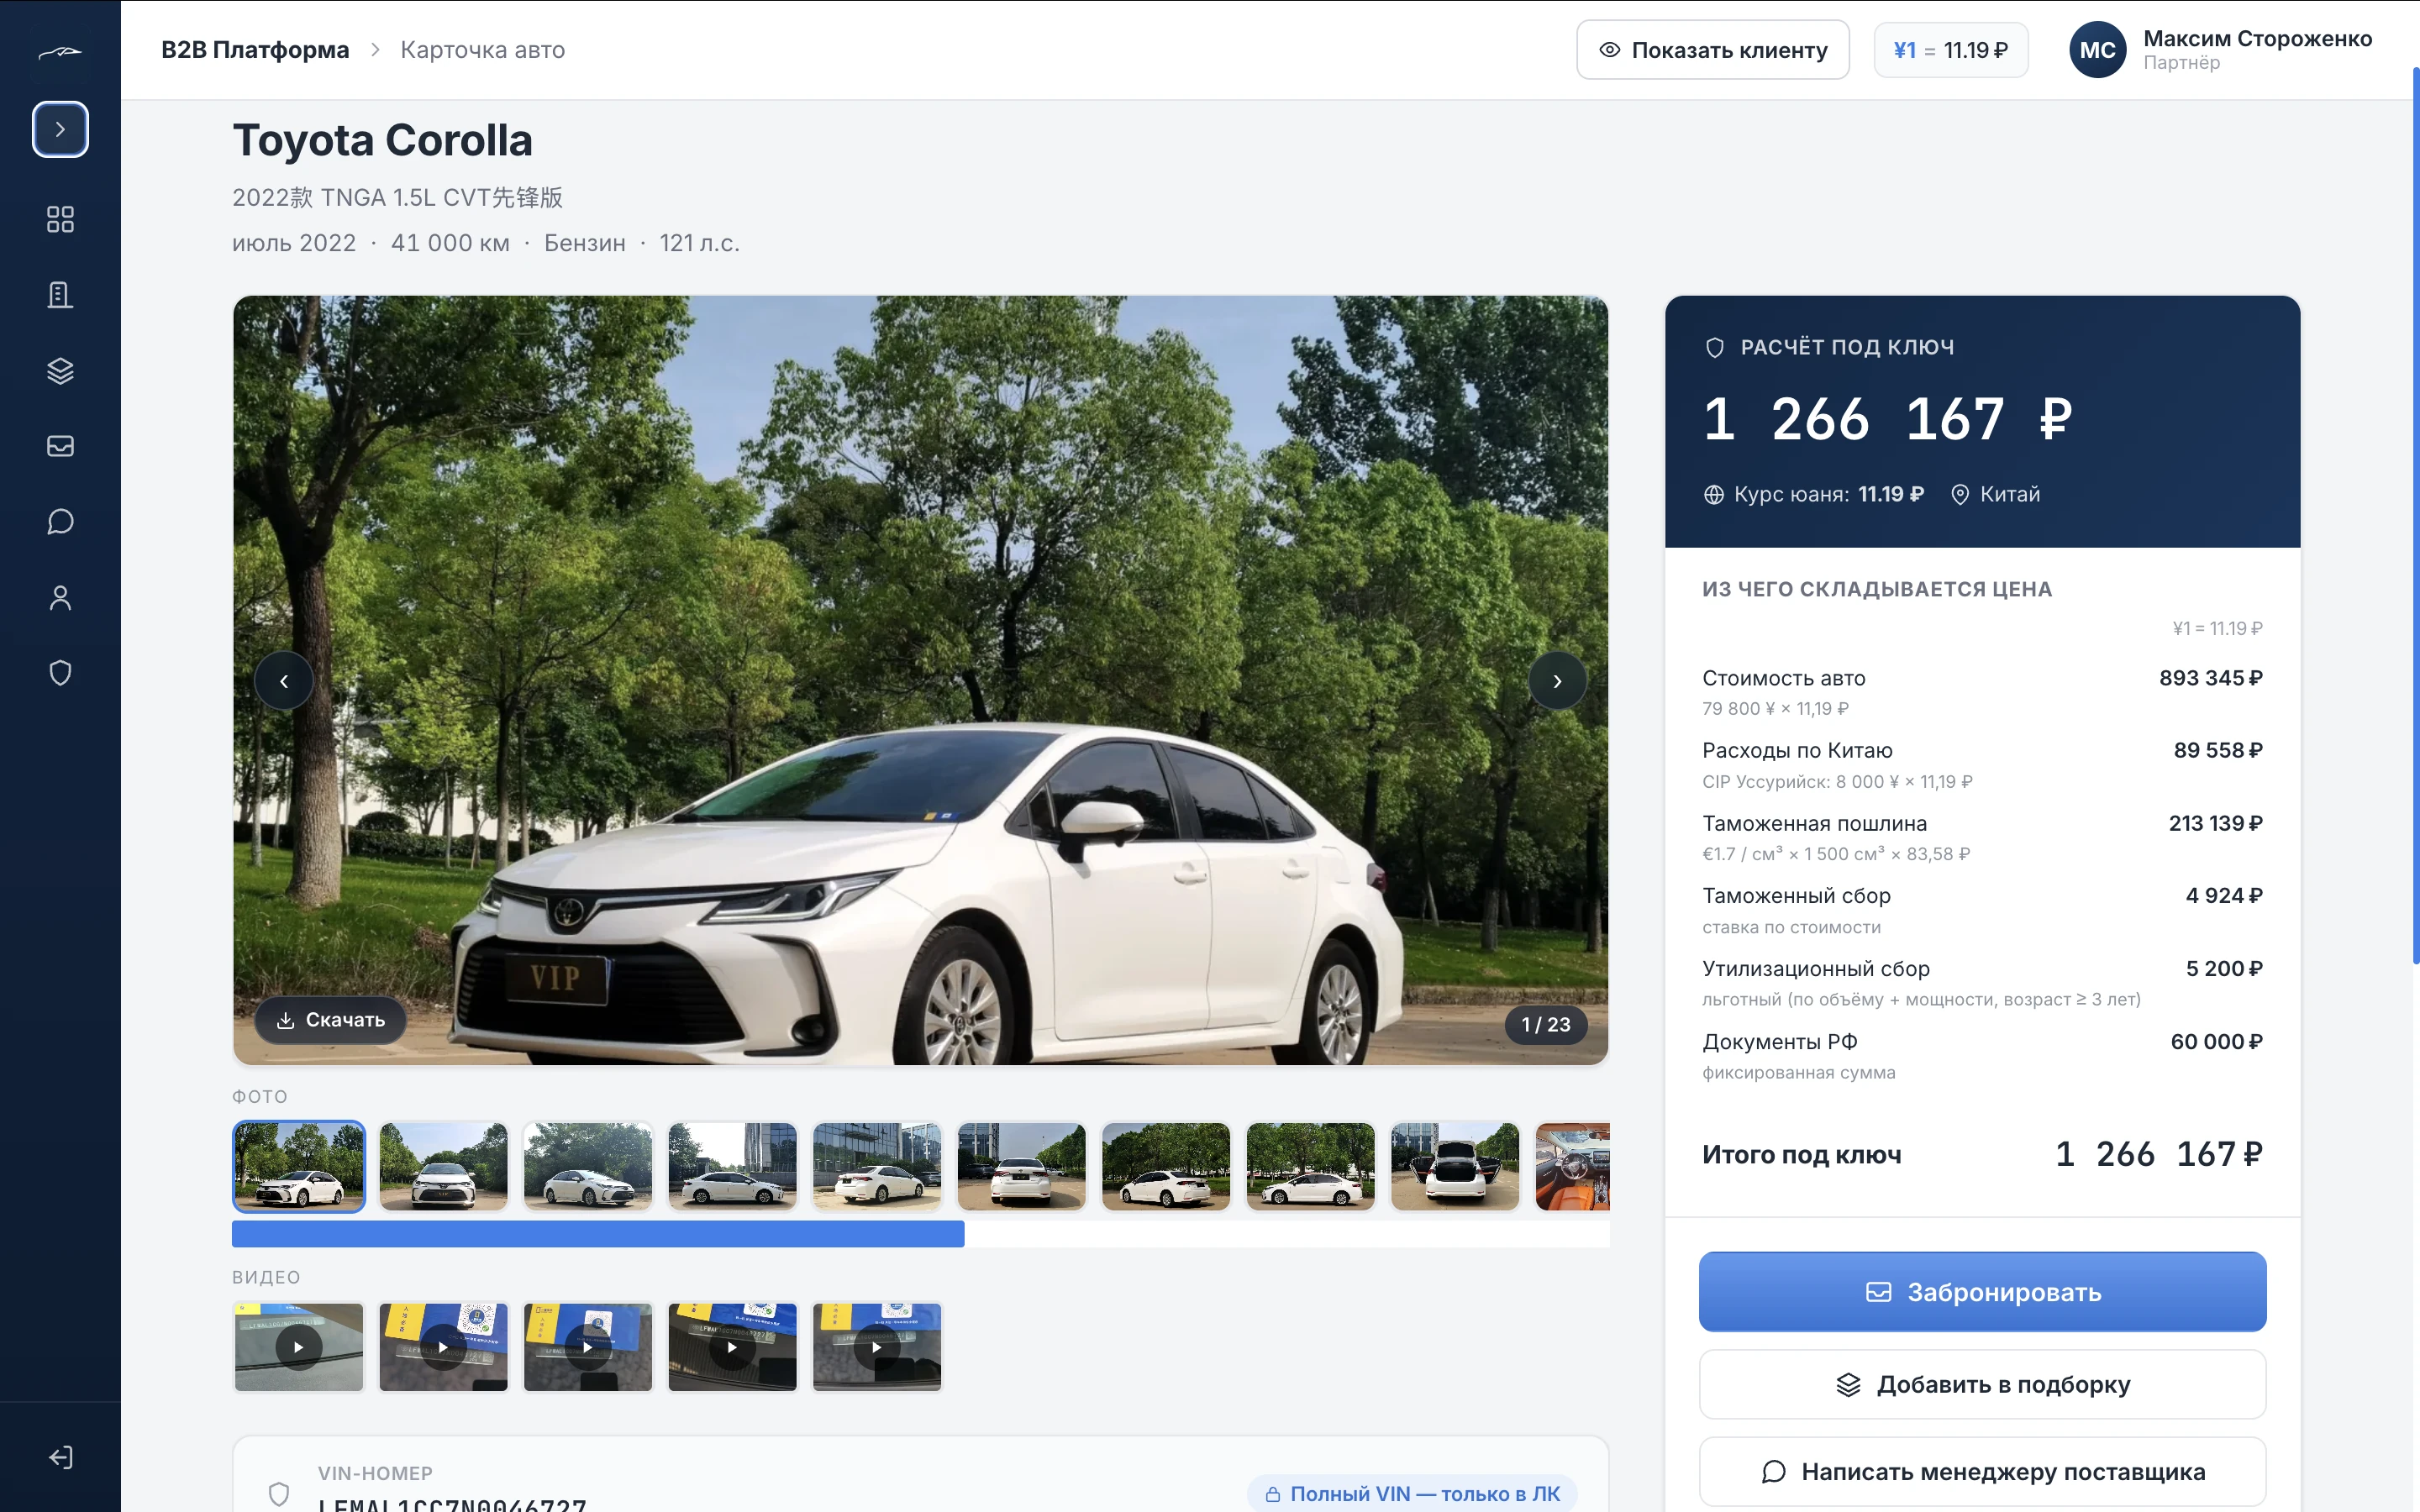This screenshot has height=1512, width=2420.
Task: Play the fourth video
Action: [732, 1347]
